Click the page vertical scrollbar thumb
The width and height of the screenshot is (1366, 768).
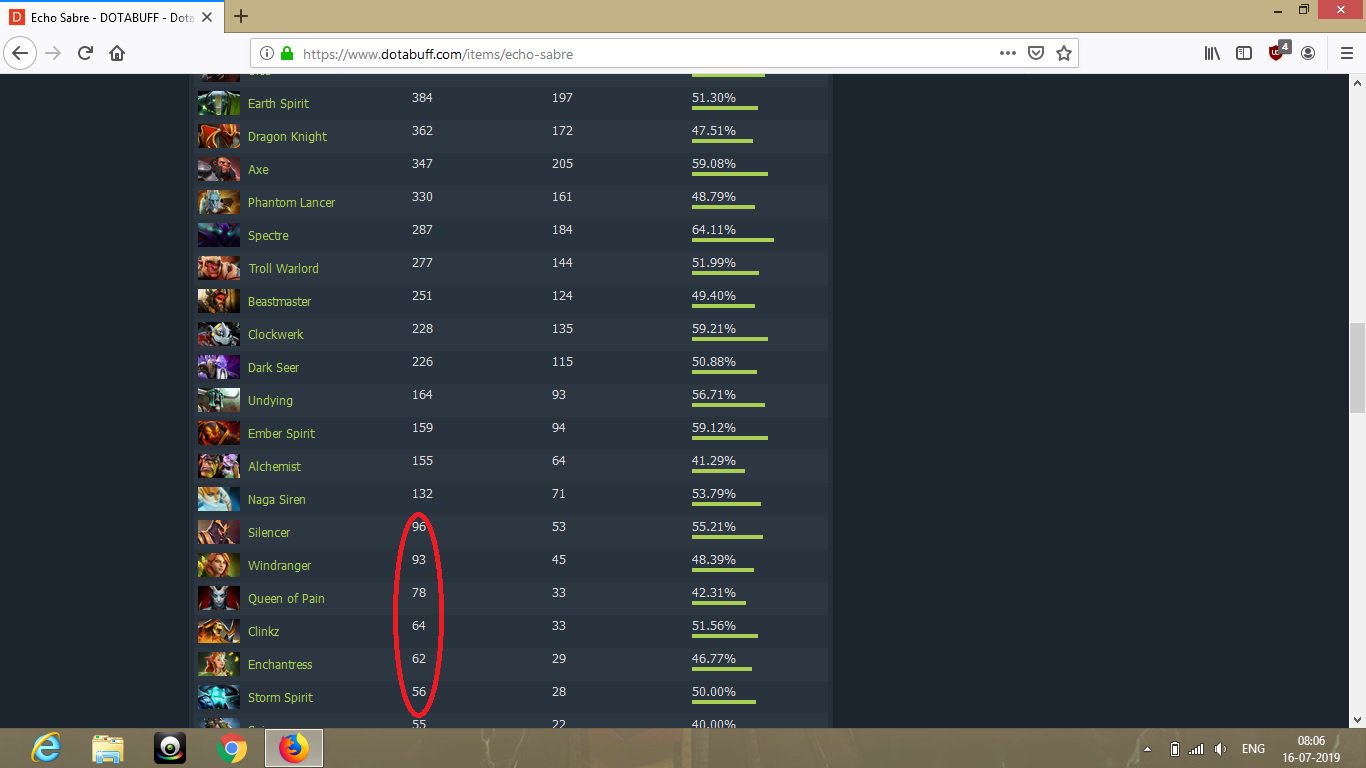tap(1357, 367)
